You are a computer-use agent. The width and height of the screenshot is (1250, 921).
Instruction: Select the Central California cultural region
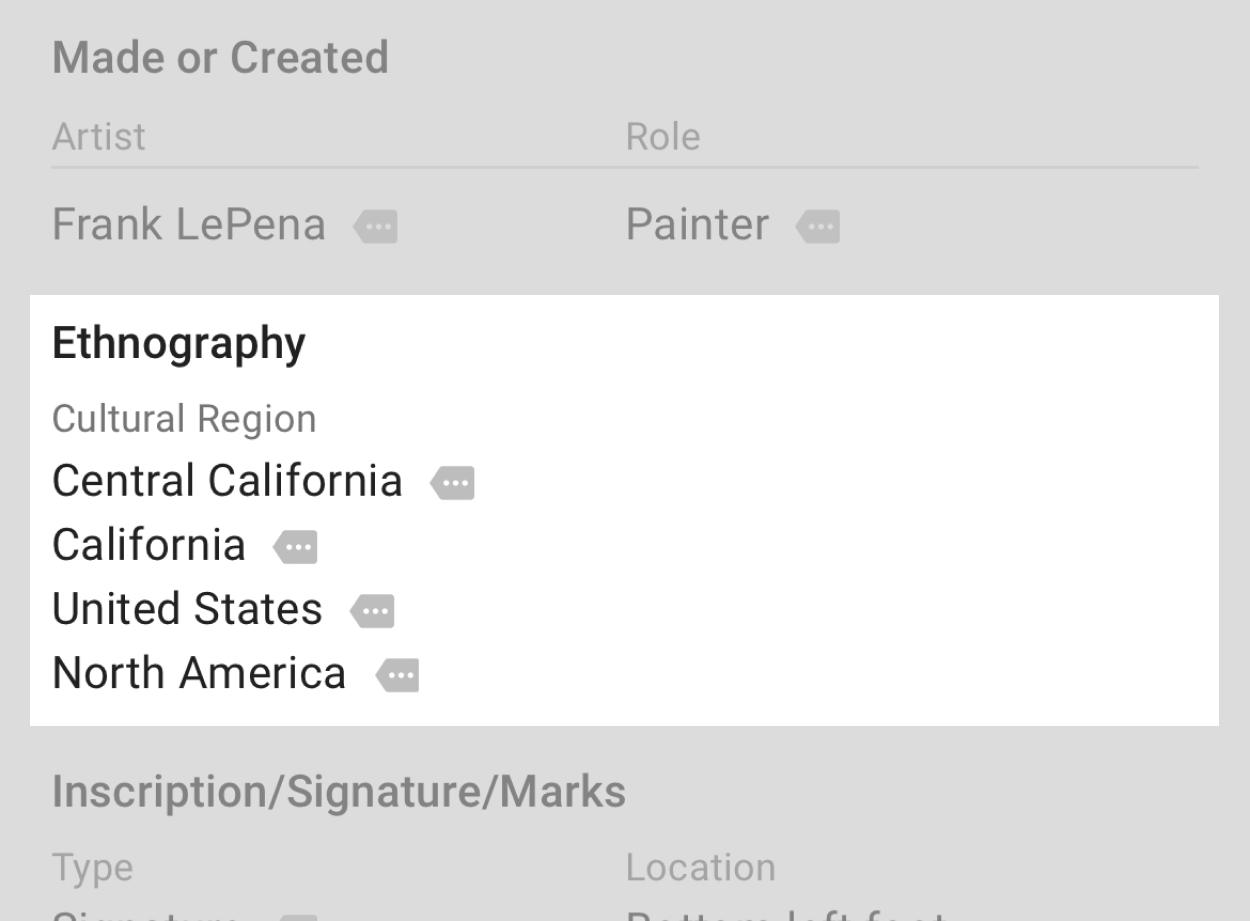click(x=226, y=480)
